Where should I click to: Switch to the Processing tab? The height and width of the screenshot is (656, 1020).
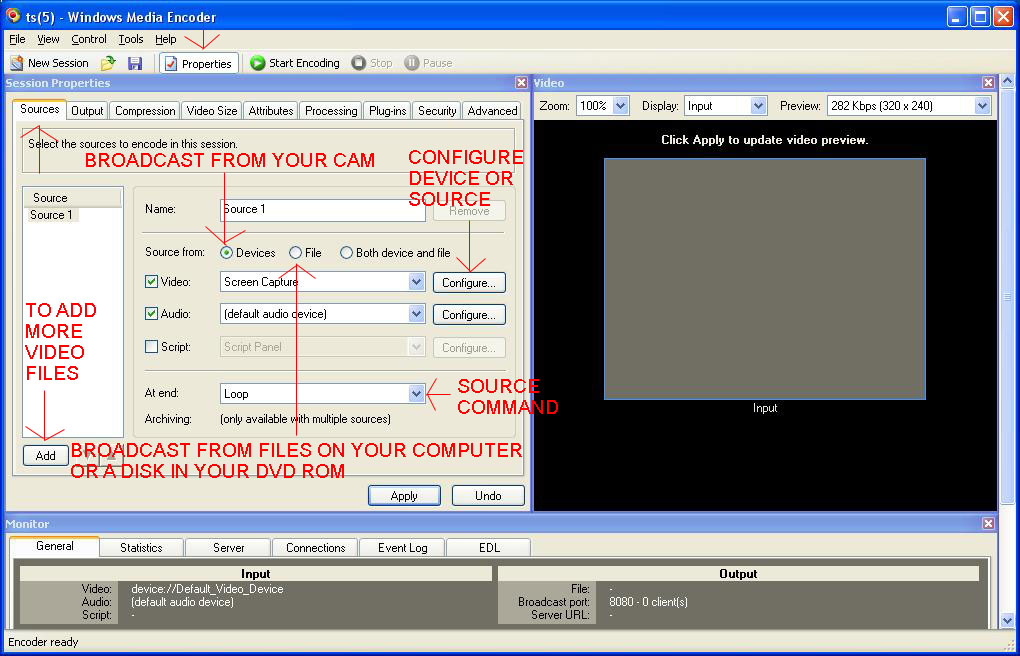tap(331, 111)
